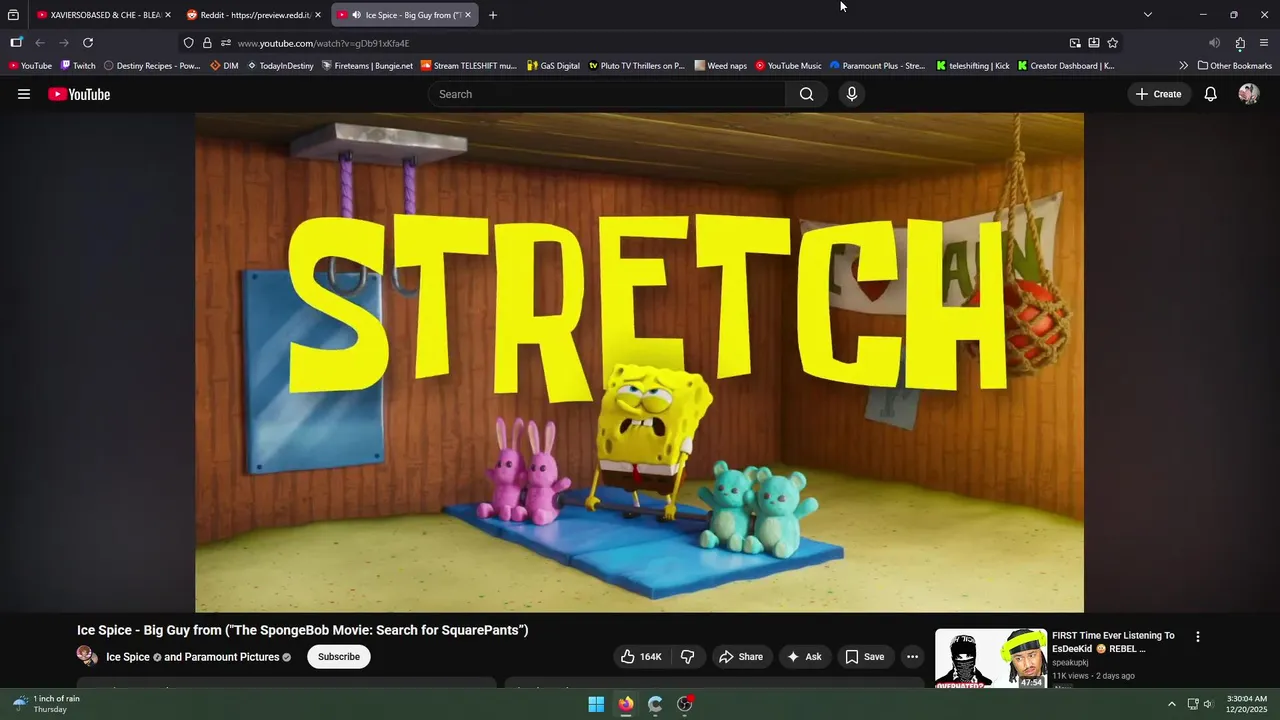This screenshot has width=1280, height=720.
Task: Close the XAVIERSOBASED tab
Action: (x=167, y=15)
